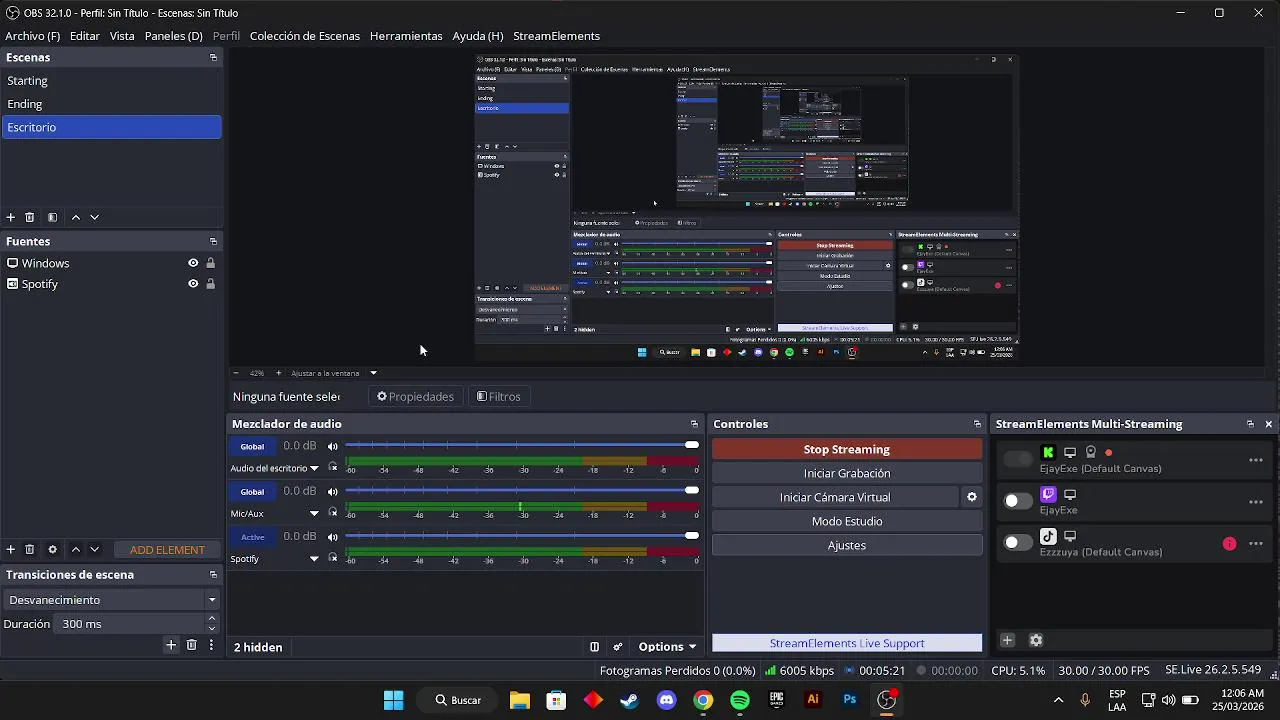Open more options for Kick EjayExe target

pyautogui.click(x=1256, y=460)
